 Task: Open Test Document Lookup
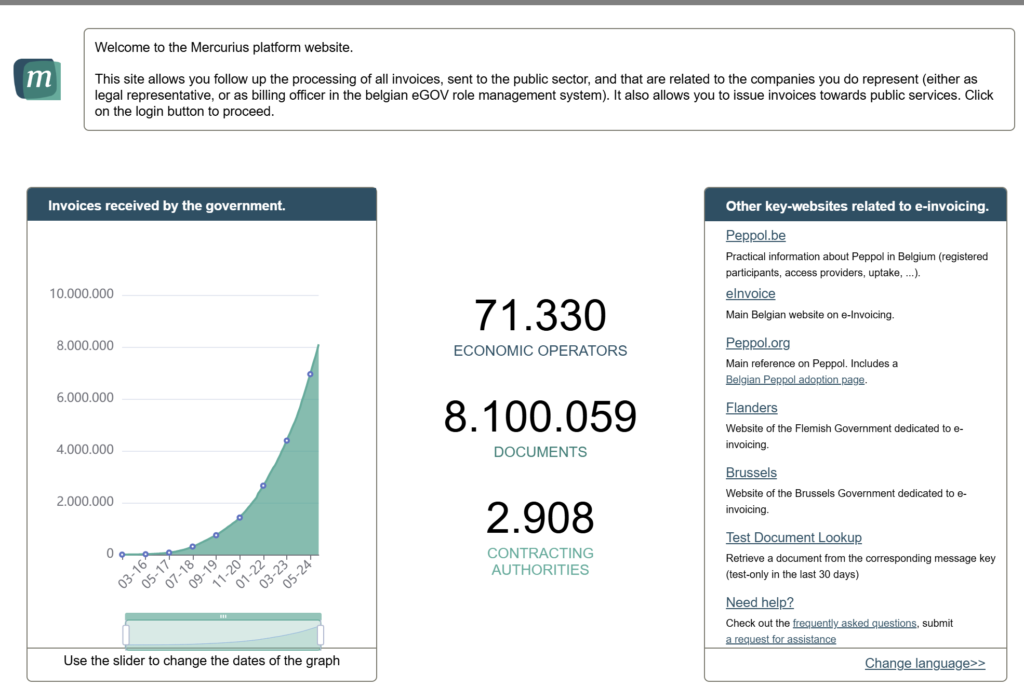click(x=793, y=537)
